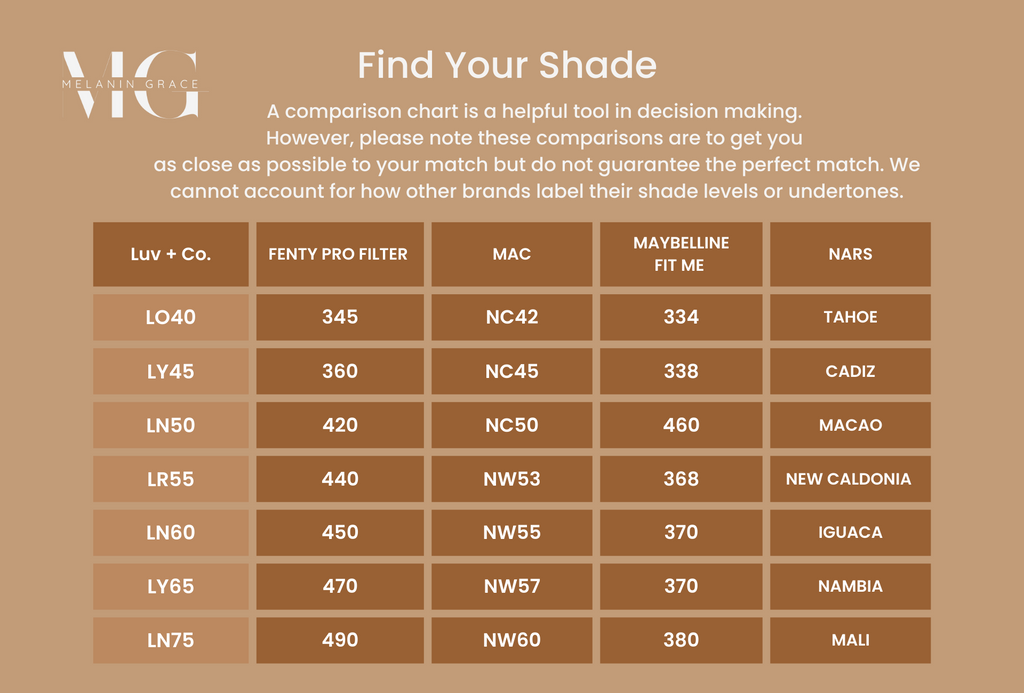This screenshot has width=1024, height=693.
Task: Pick the LN50 shade cell
Action: [171, 425]
